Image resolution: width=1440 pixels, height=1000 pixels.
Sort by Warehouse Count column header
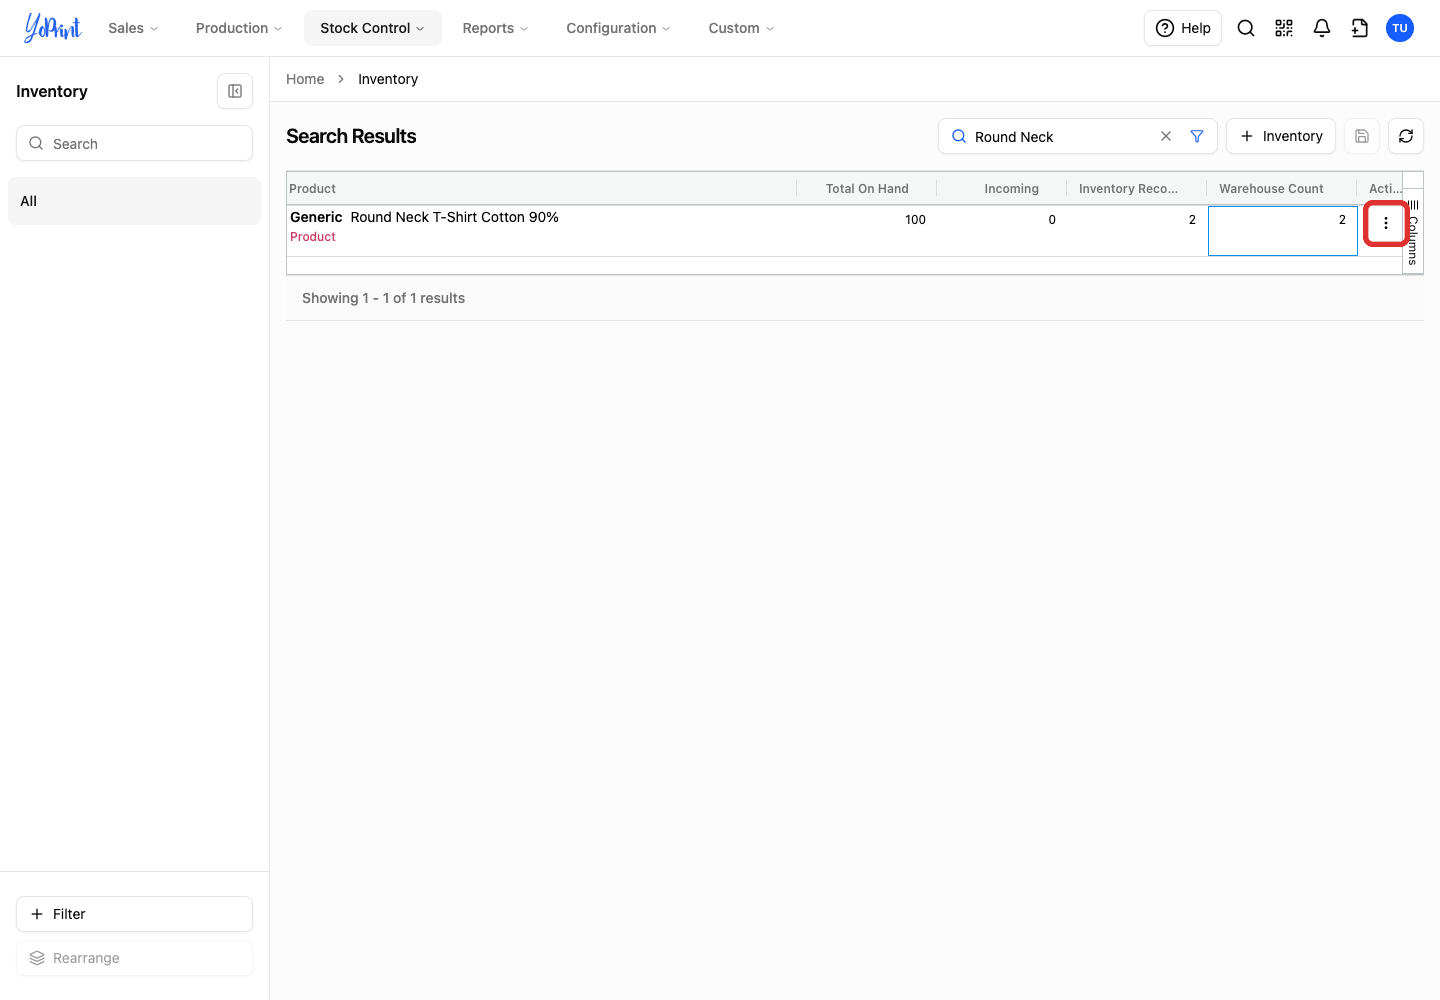1282,188
